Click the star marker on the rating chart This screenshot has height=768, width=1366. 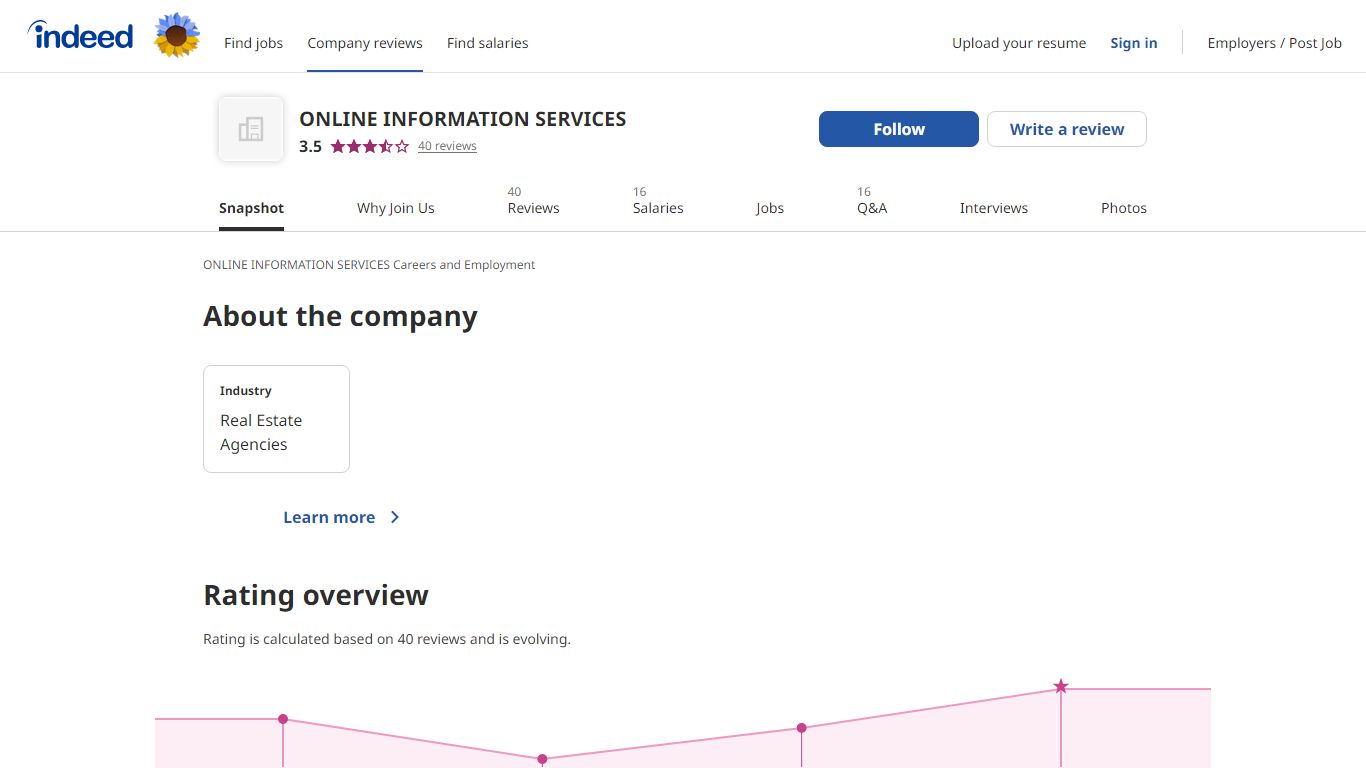[1061, 687]
